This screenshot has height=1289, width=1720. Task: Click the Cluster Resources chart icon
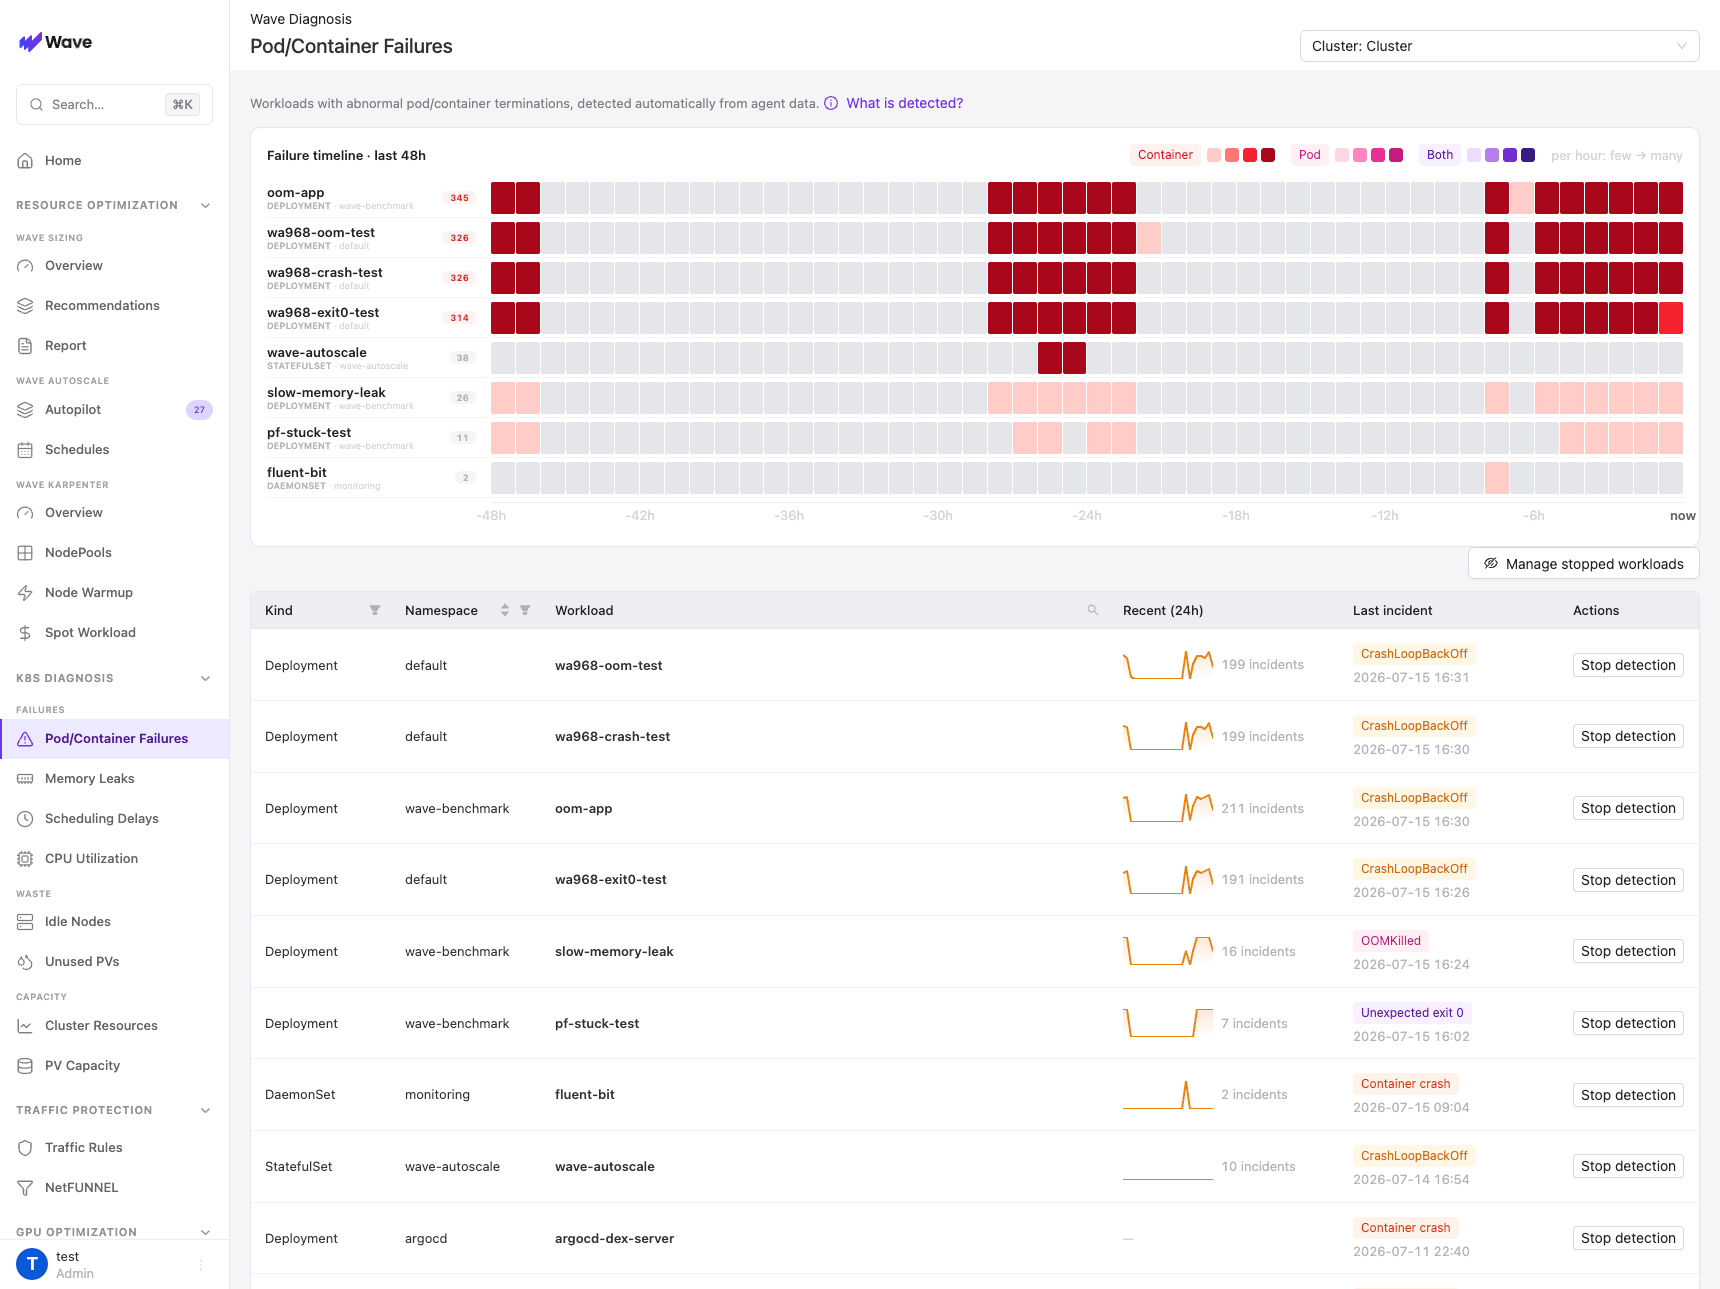(x=25, y=1026)
